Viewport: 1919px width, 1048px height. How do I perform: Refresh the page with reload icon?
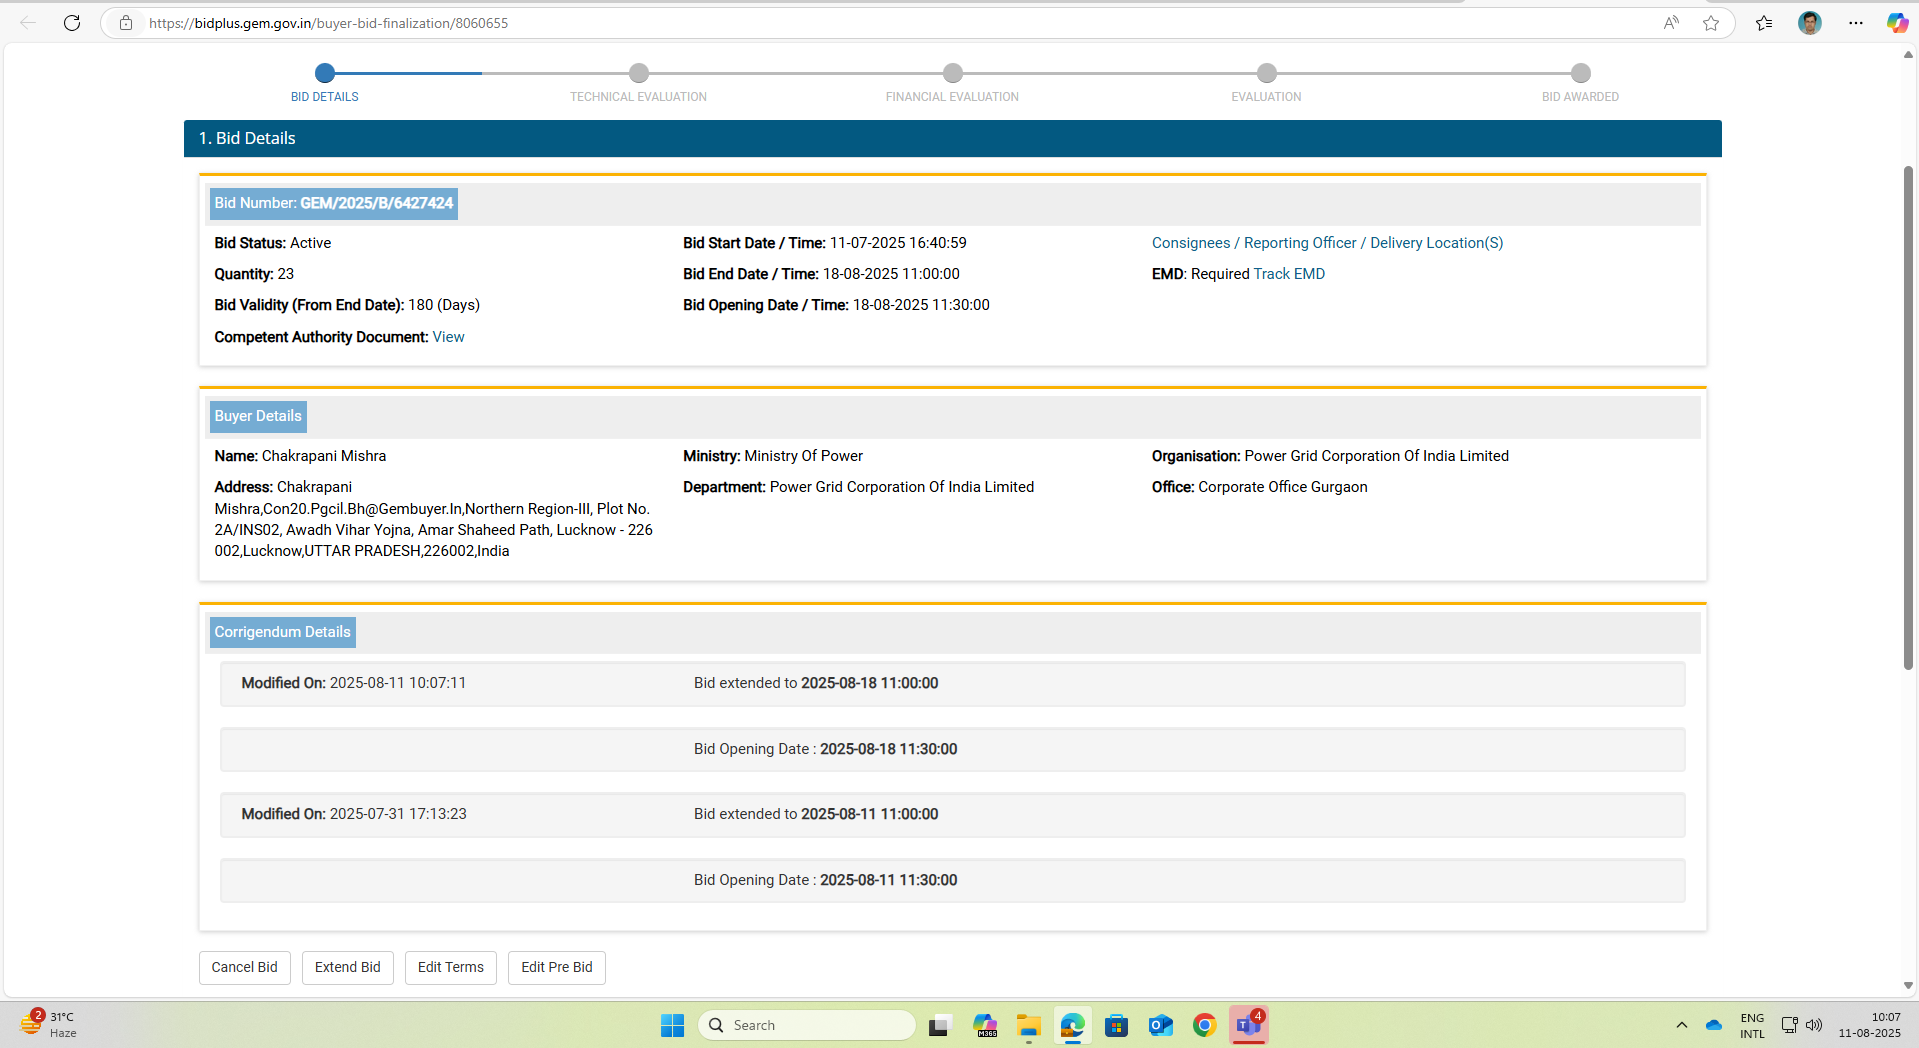[x=72, y=23]
